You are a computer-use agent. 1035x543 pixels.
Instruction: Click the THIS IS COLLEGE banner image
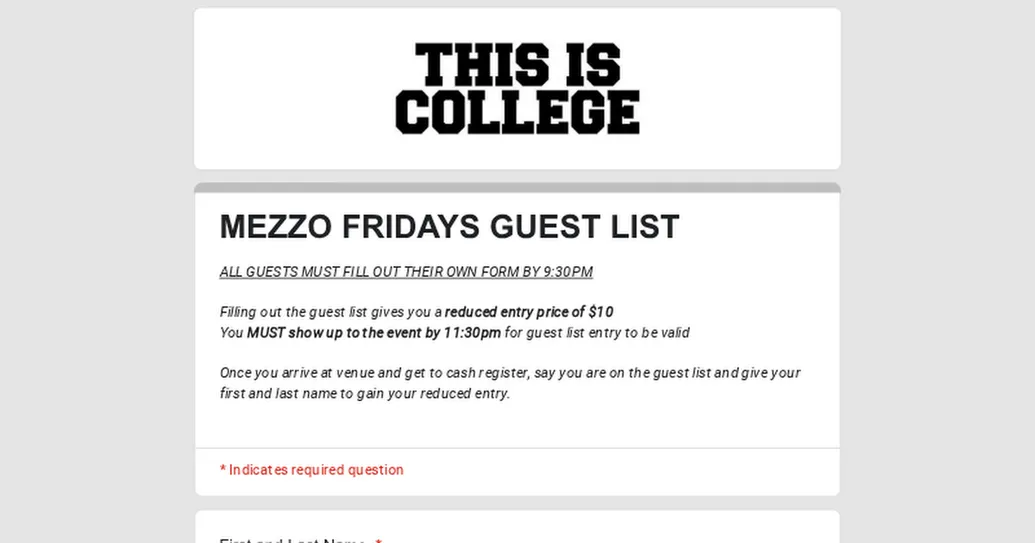pyautogui.click(x=517, y=88)
